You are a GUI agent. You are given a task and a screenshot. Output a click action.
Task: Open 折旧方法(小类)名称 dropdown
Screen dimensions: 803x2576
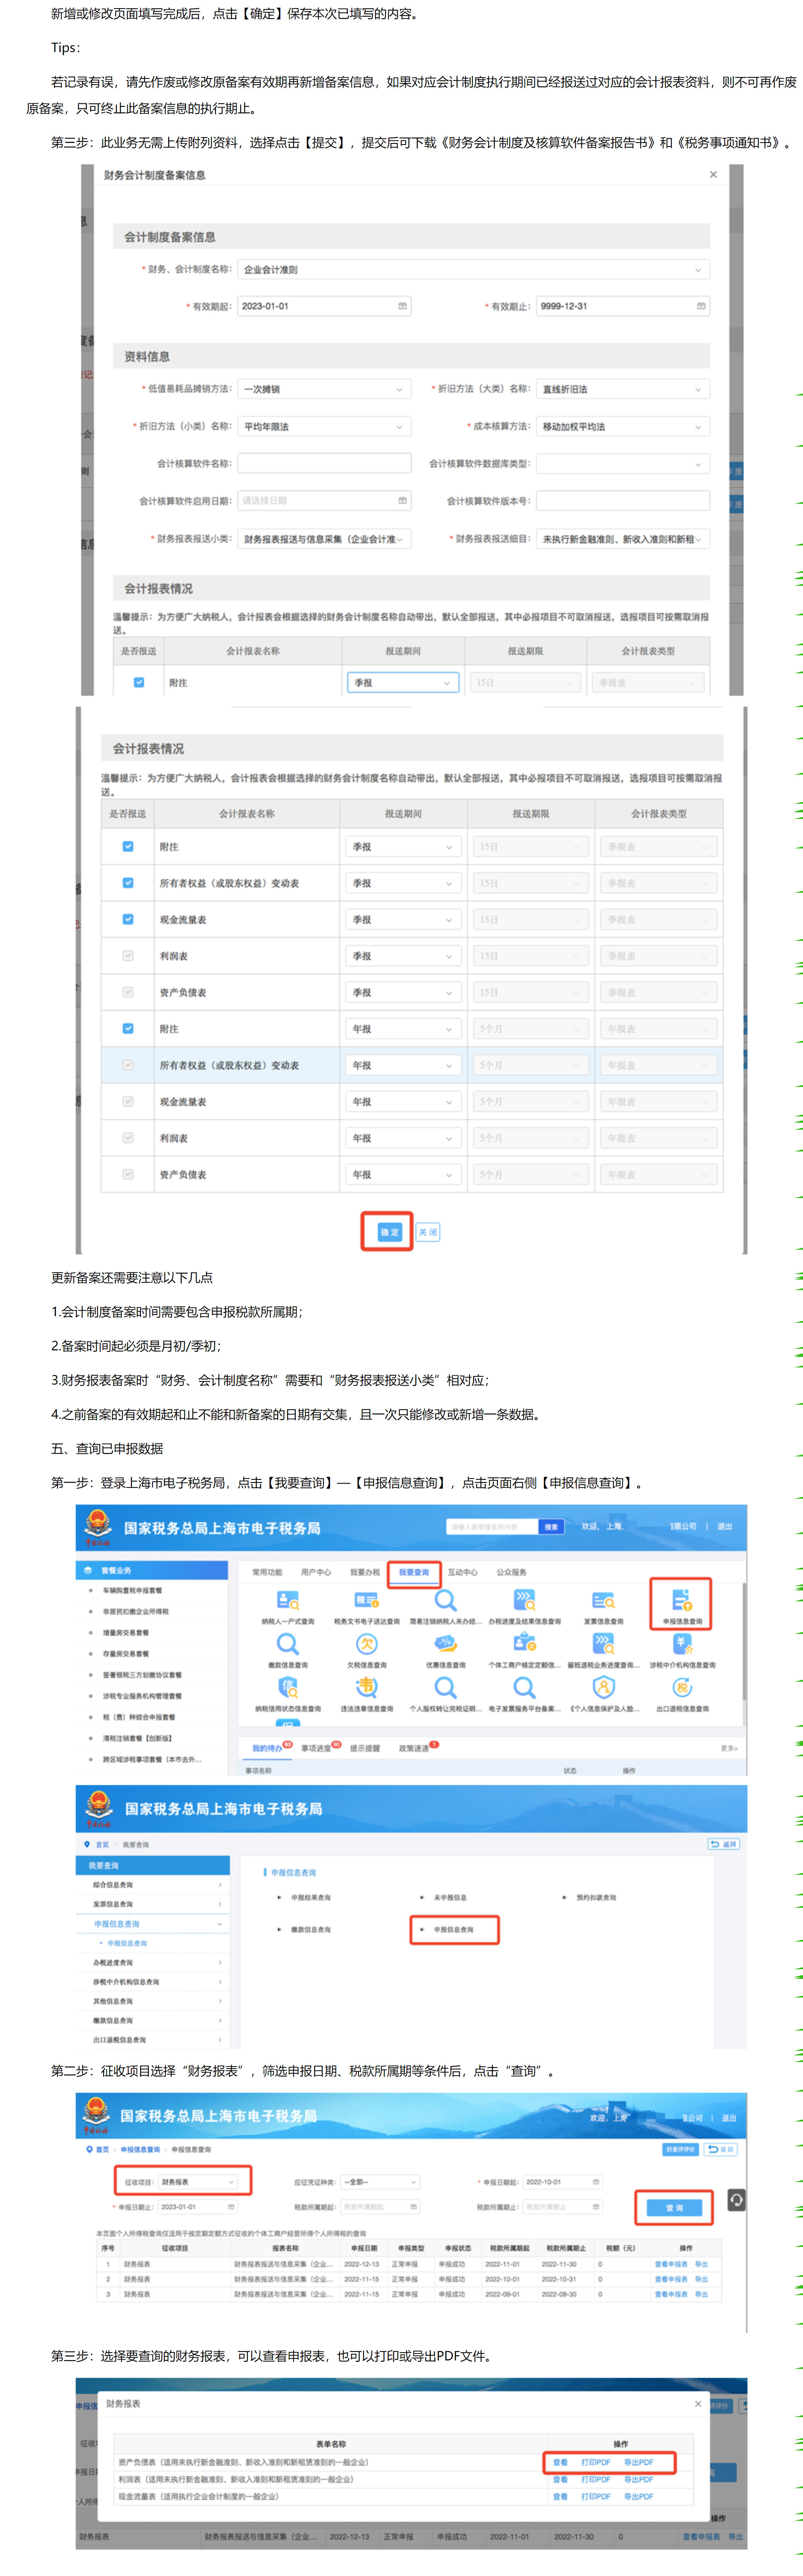[324, 427]
